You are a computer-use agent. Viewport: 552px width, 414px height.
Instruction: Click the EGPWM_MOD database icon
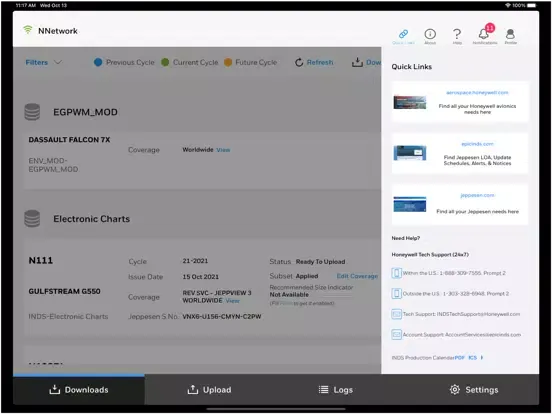32,112
